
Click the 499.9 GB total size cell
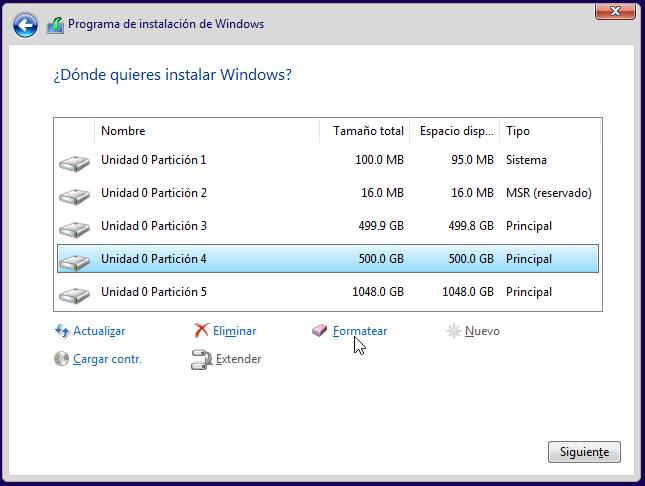[x=381, y=226]
